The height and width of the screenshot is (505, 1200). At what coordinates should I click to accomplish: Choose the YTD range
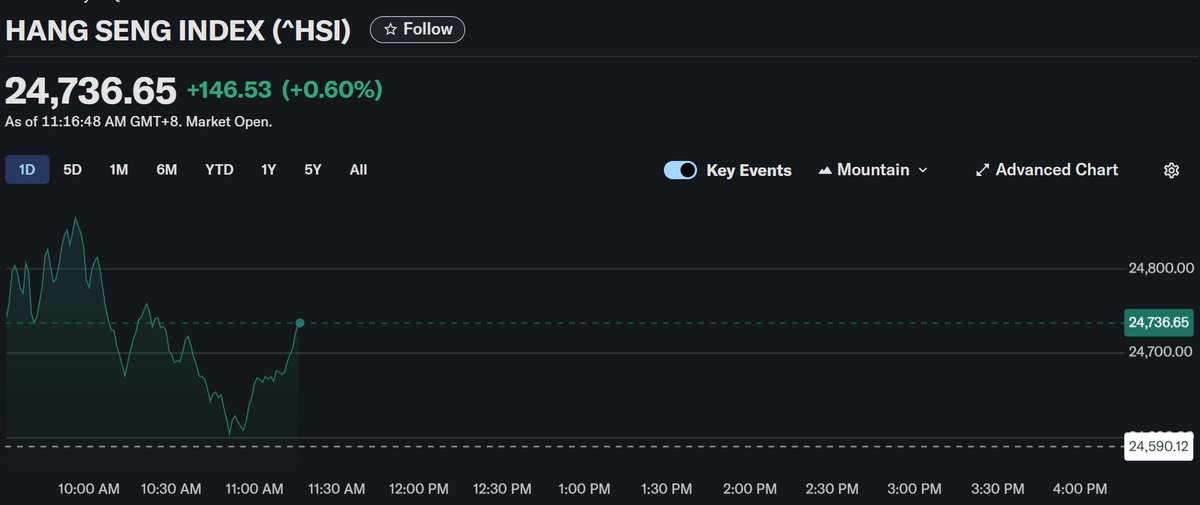[219, 170]
